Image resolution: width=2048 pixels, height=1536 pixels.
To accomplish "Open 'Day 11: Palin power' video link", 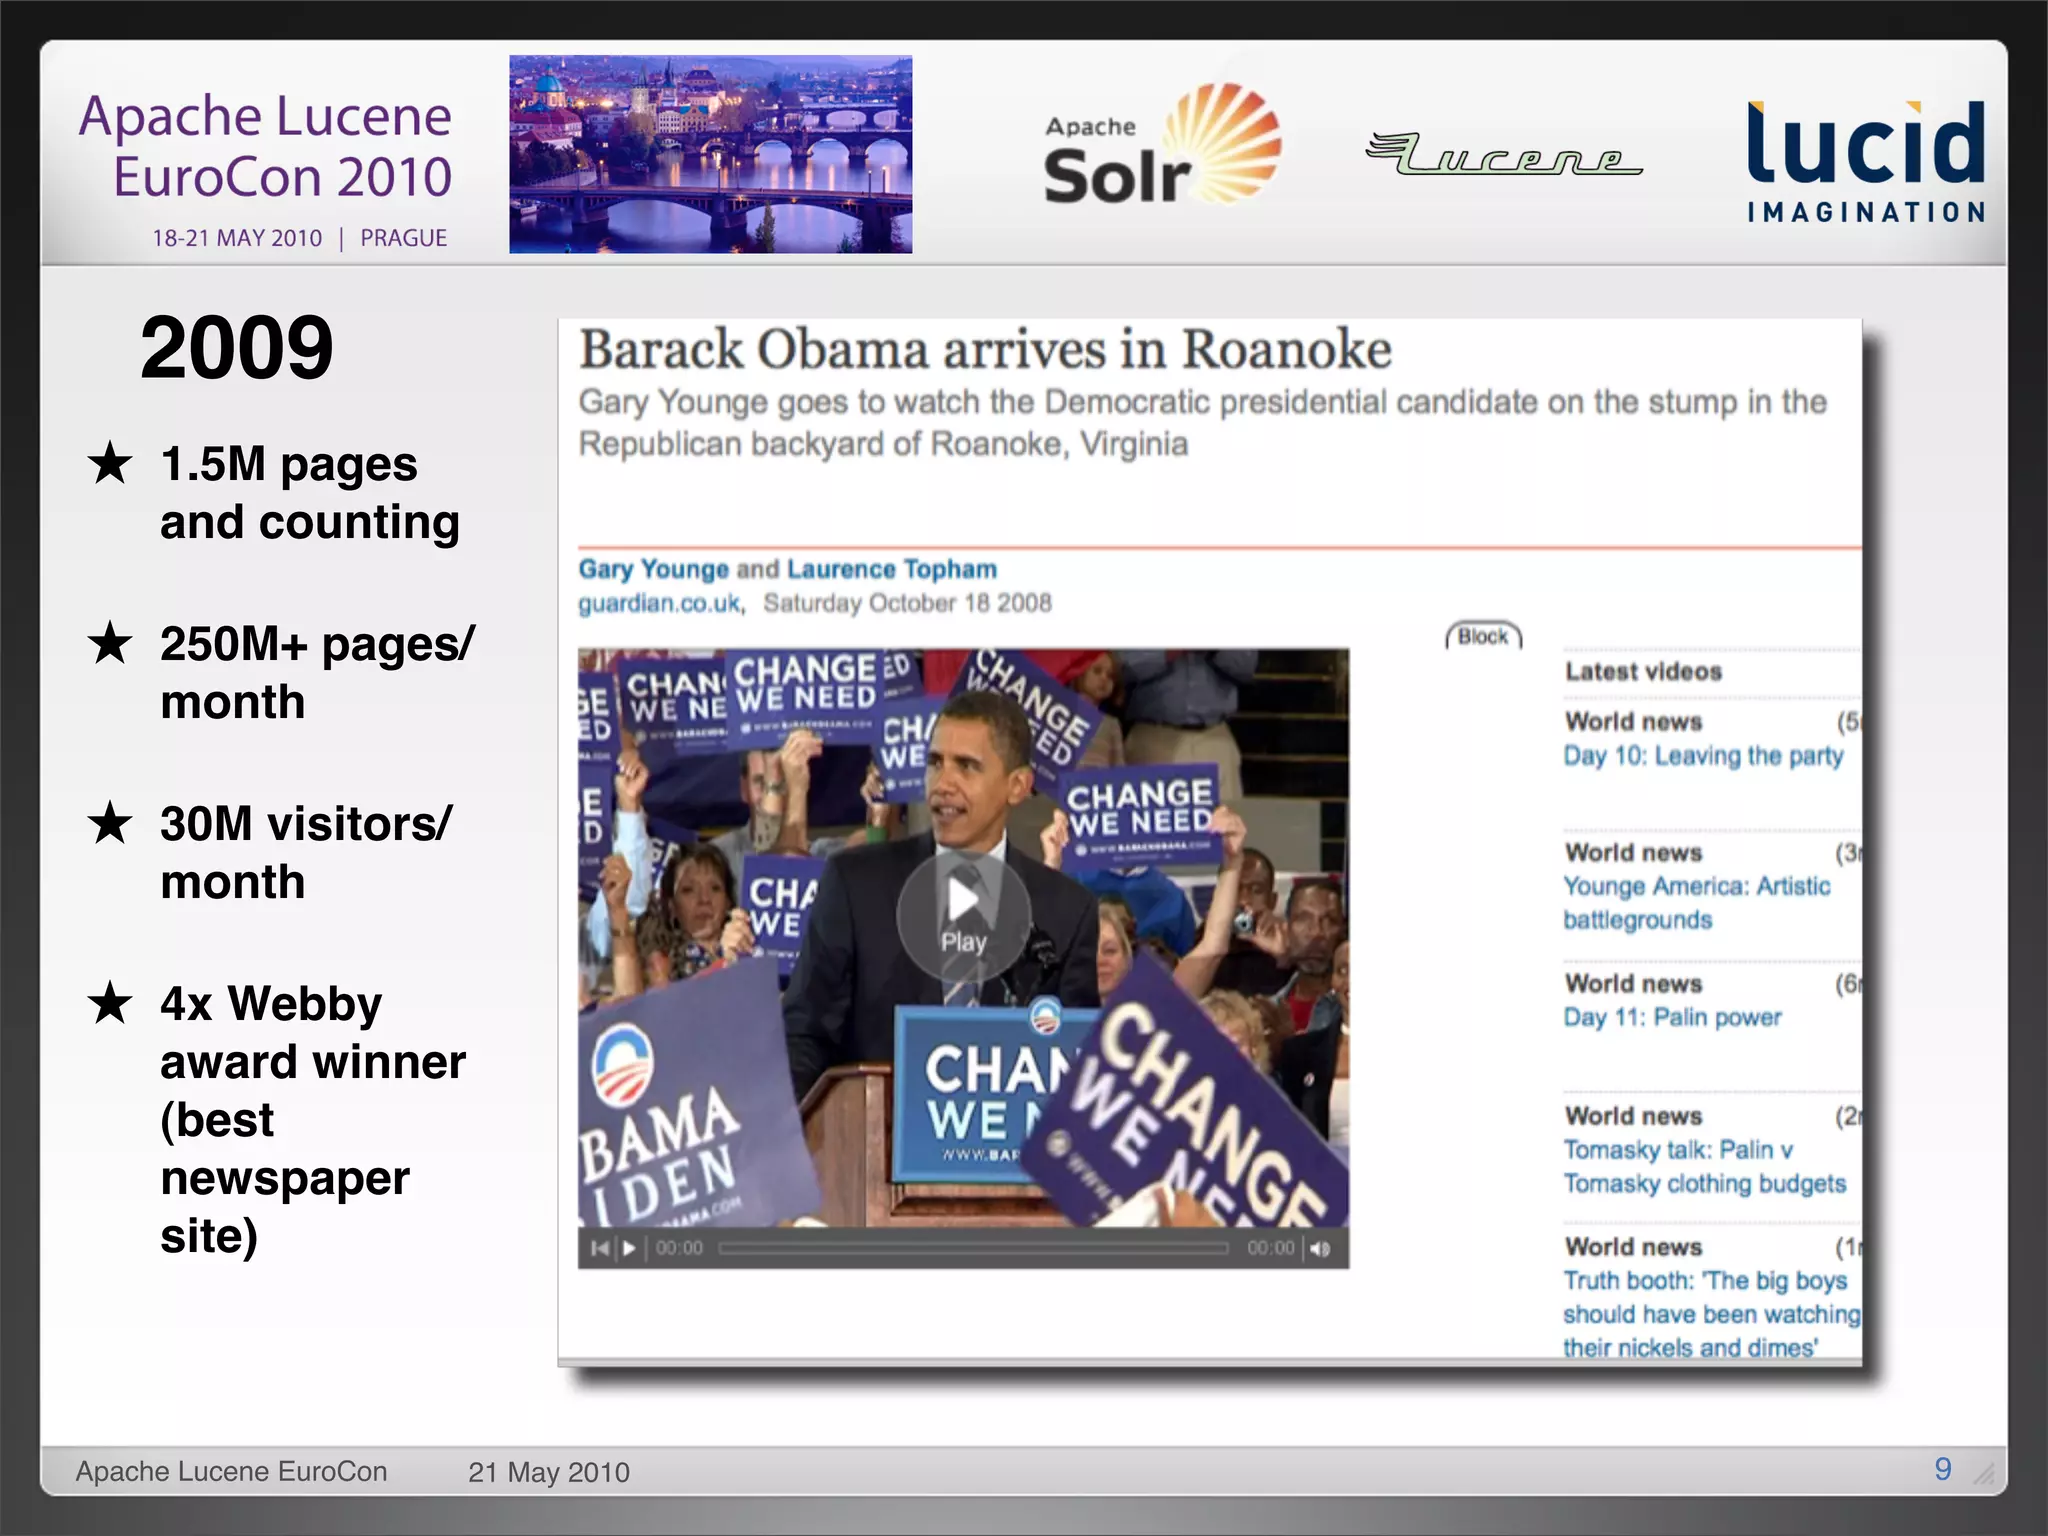I will coord(1672,1018).
